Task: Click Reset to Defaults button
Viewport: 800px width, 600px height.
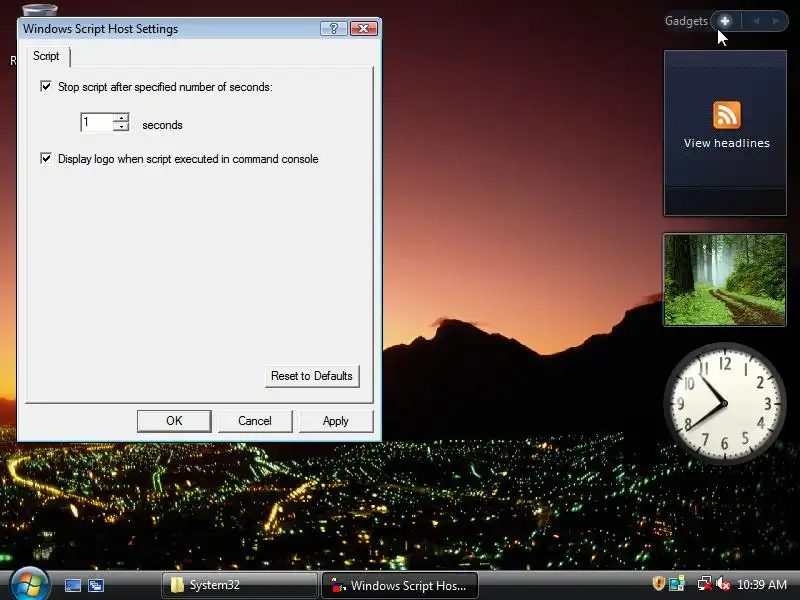Action: click(312, 376)
